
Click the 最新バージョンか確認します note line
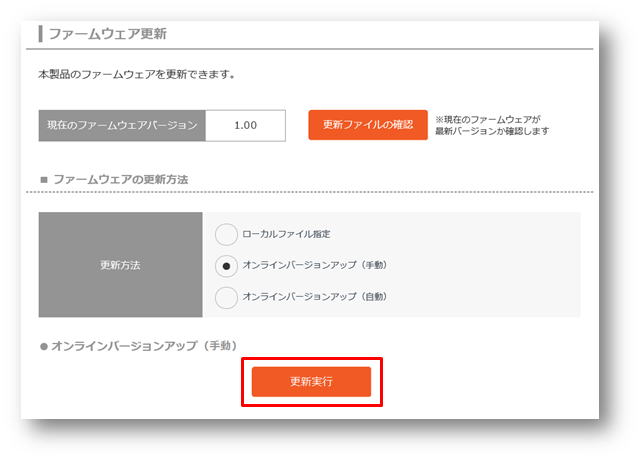click(x=492, y=131)
